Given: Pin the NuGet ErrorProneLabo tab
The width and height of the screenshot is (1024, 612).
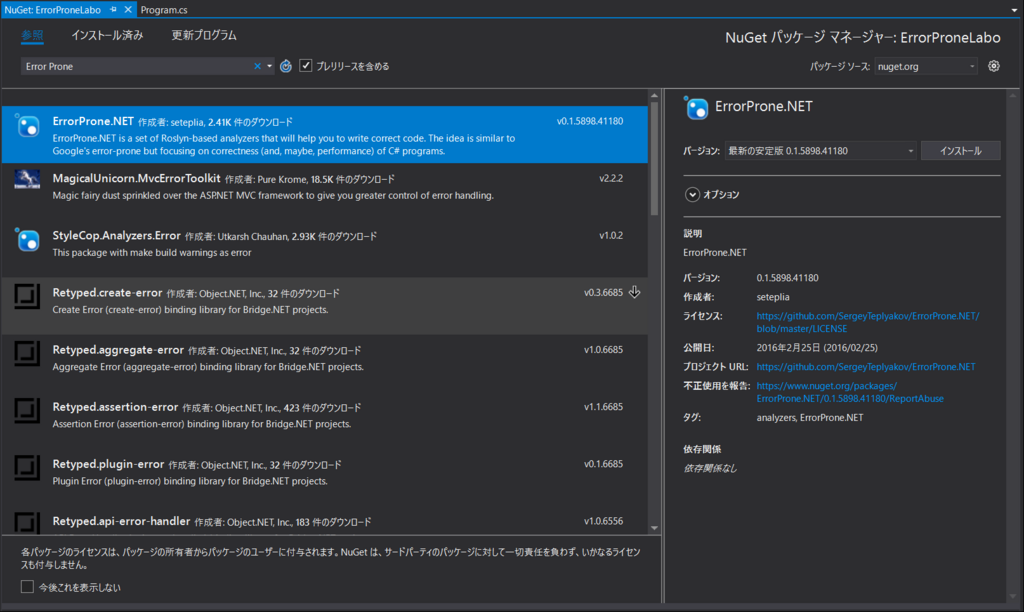Looking at the screenshot, I should 114,9.
